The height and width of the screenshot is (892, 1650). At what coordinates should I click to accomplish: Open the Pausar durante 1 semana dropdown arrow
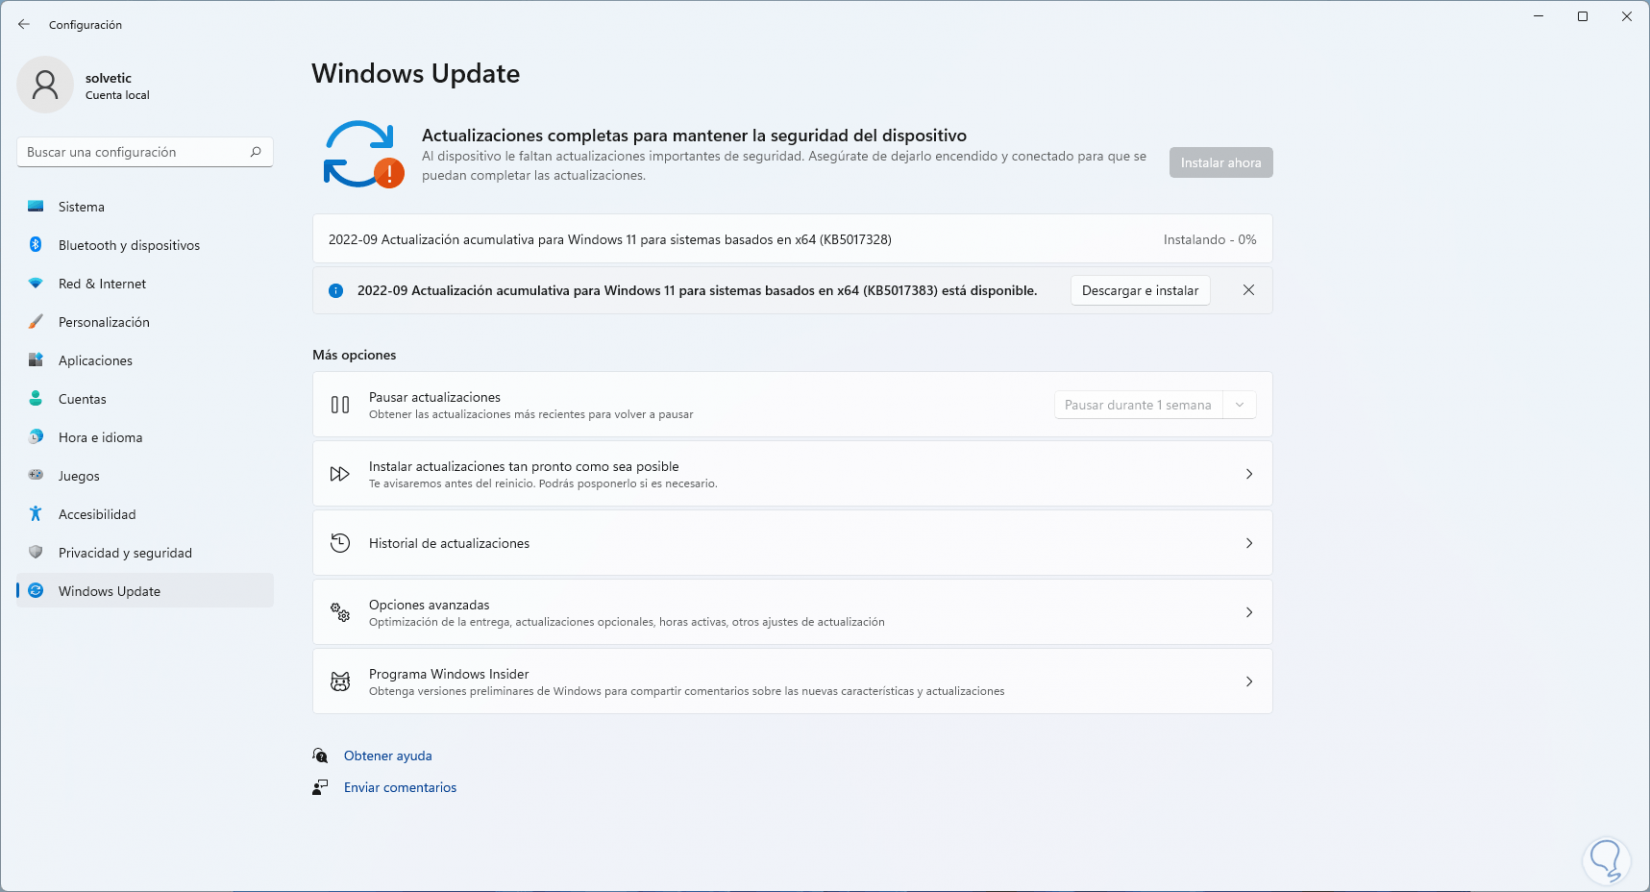coord(1240,405)
